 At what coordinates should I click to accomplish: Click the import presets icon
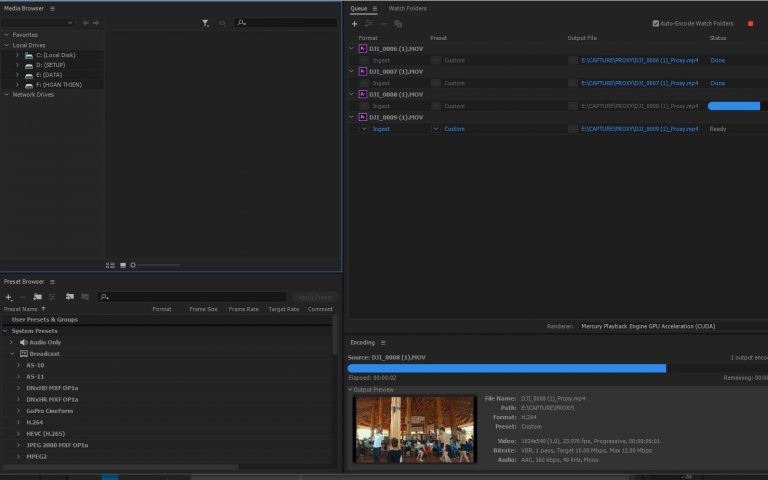point(70,296)
